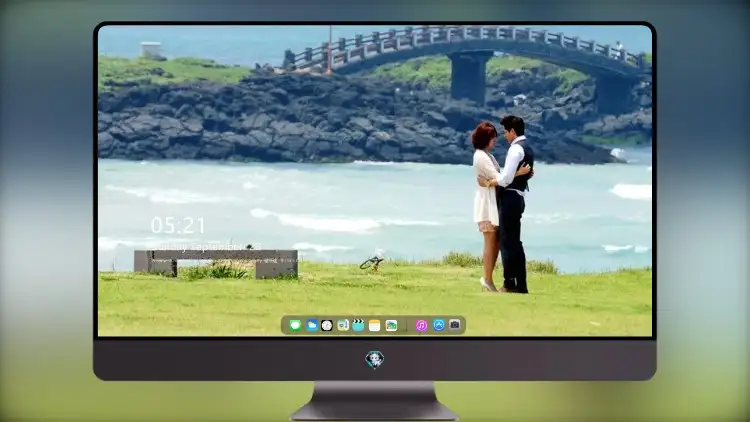Launch the pink iTunes music app
This screenshot has height=422, width=750.
(421, 325)
